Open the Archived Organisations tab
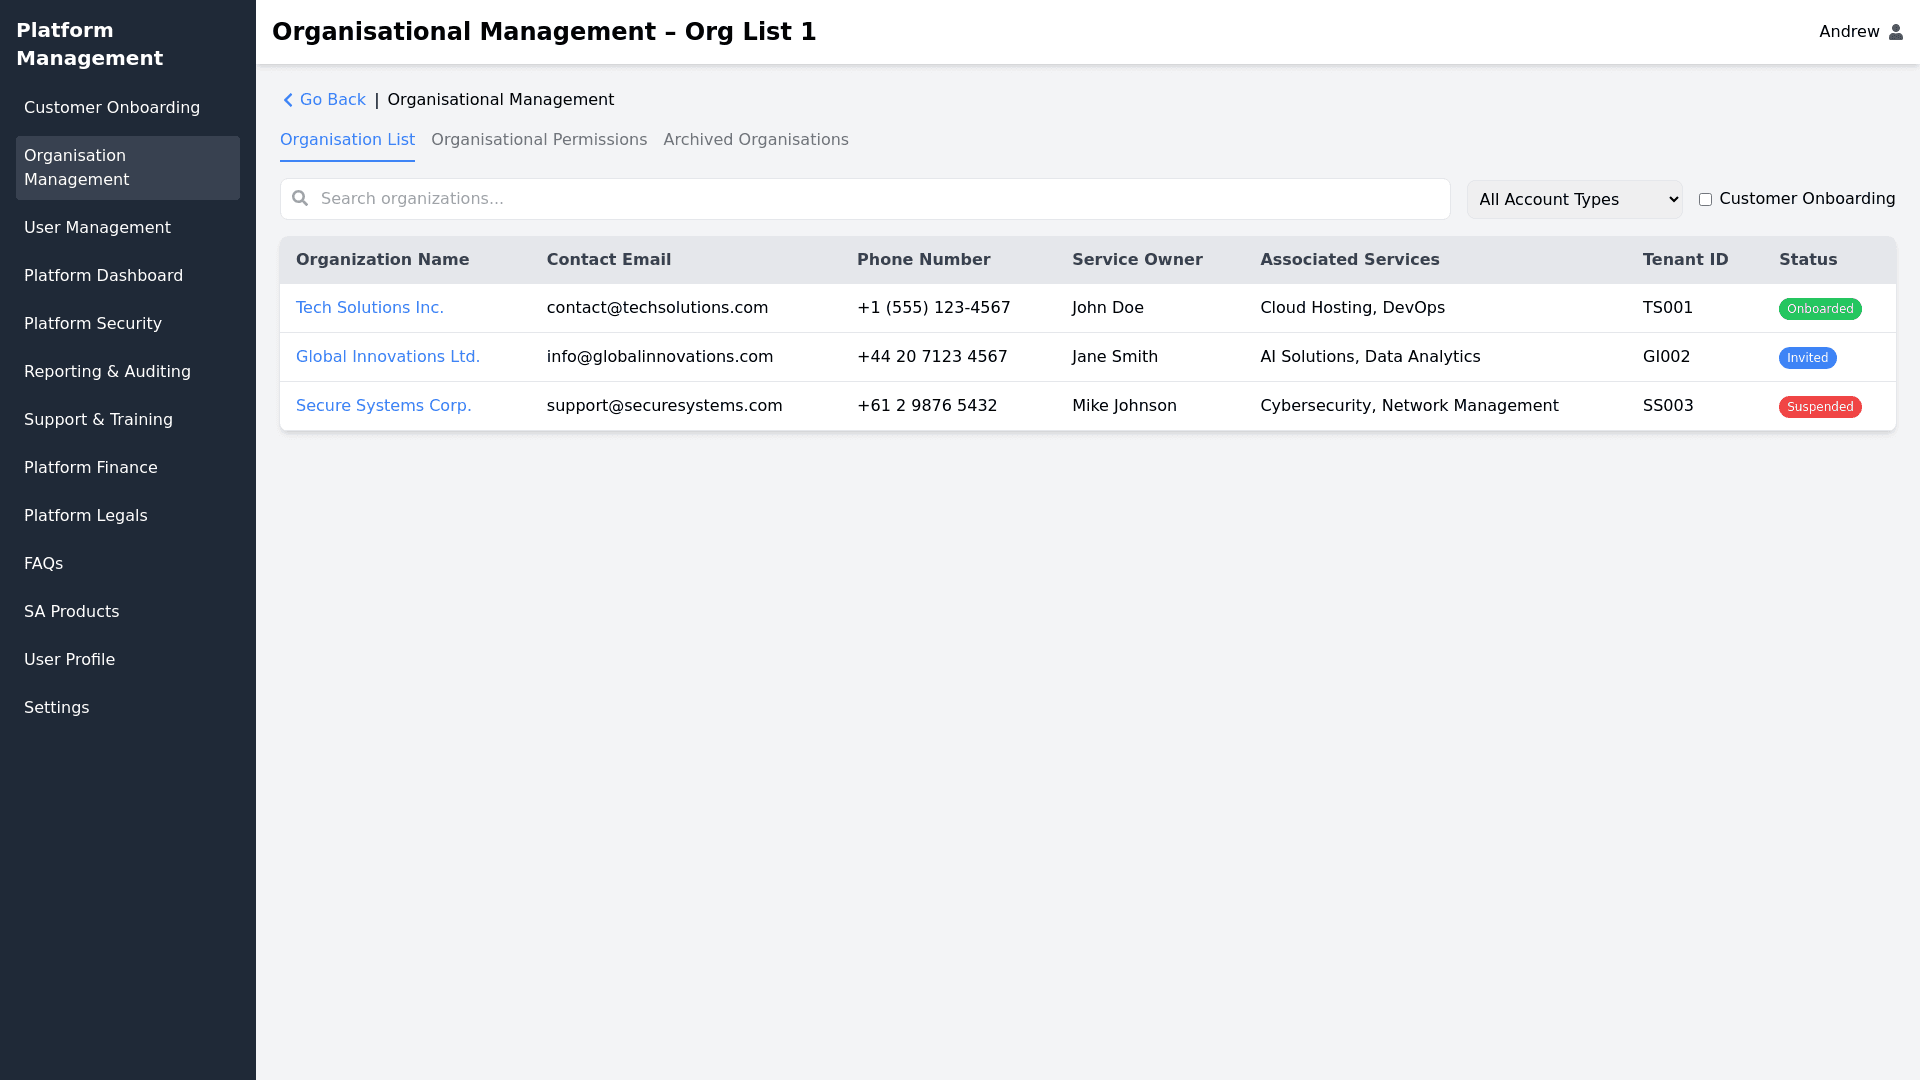 click(755, 140)
